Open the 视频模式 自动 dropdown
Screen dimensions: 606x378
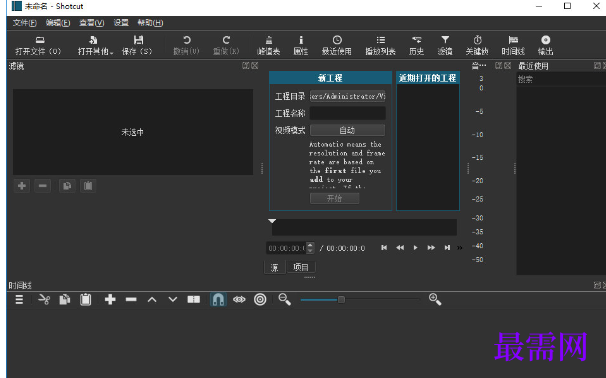pos(347,130)
